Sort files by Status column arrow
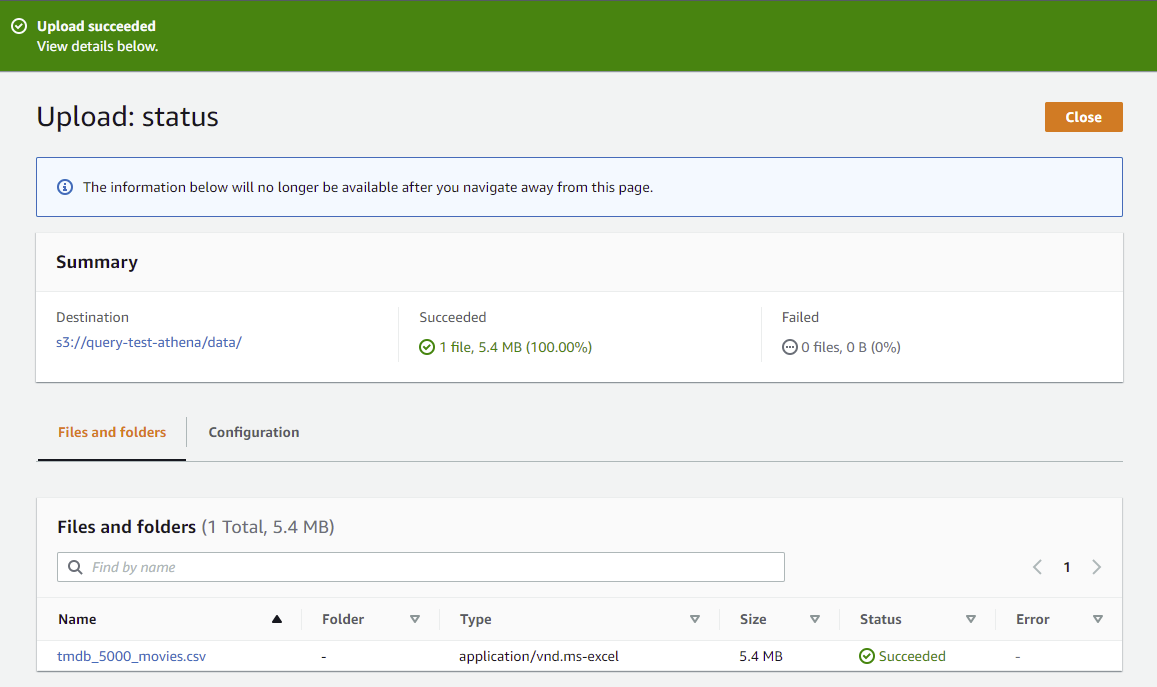Viewport: 1157px width, 687px height. (971, 619)
